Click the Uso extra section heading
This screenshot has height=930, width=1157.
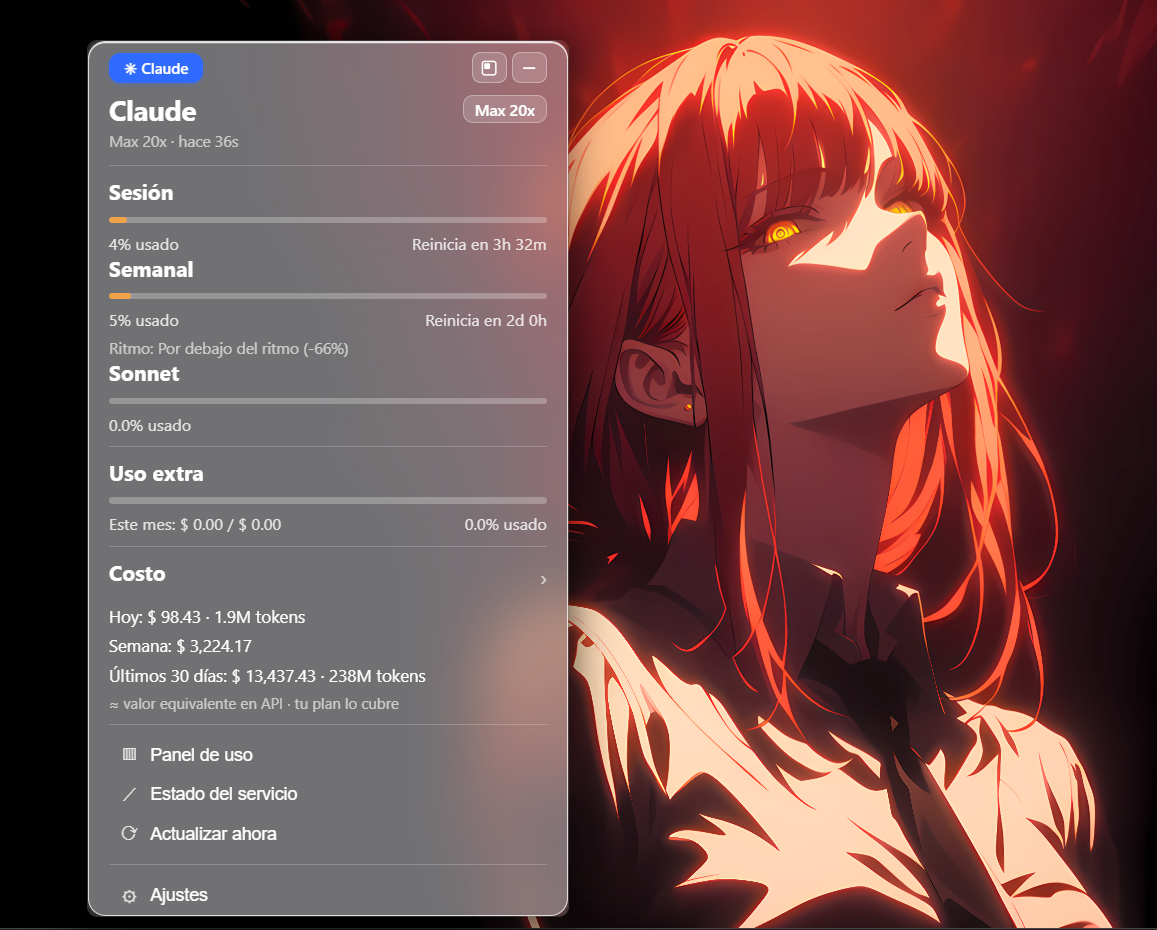(156, 474)
